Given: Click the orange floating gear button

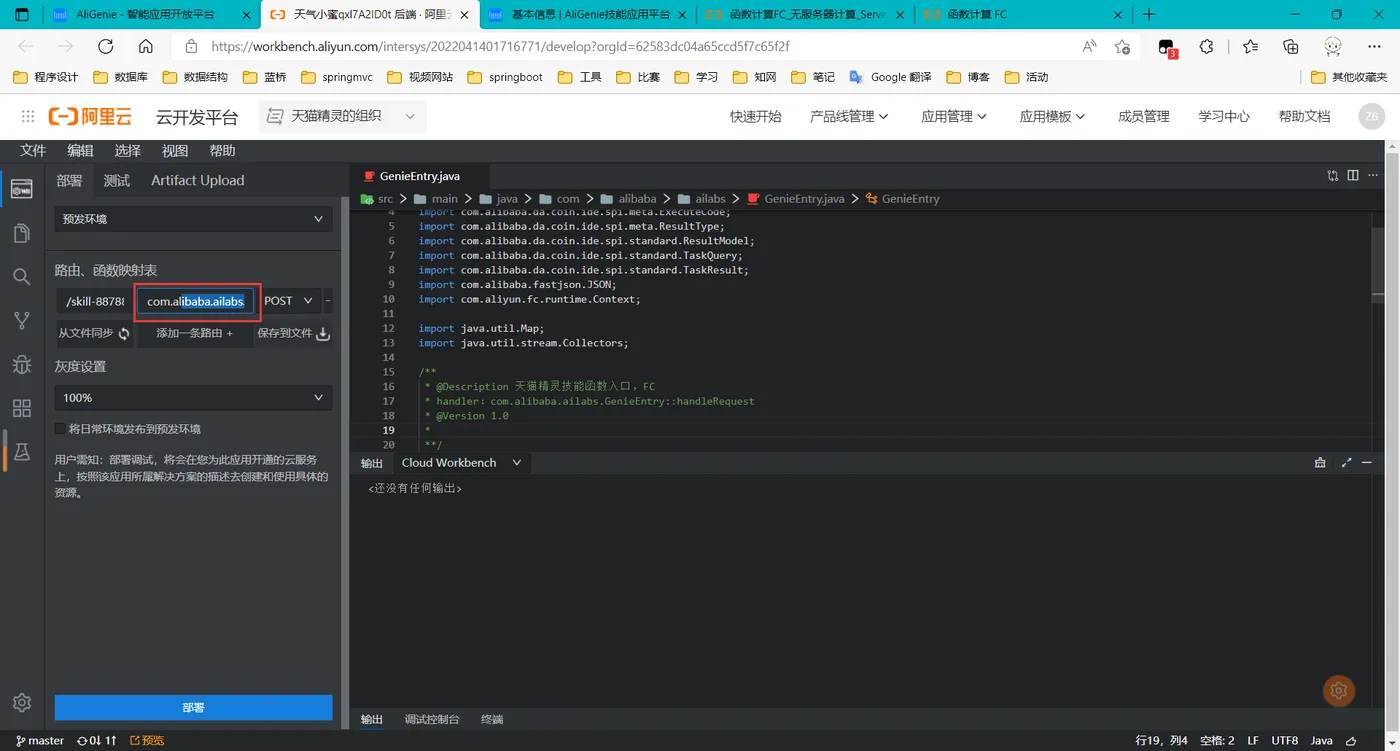Looking at the screenshot, I should click(1338, 690).
